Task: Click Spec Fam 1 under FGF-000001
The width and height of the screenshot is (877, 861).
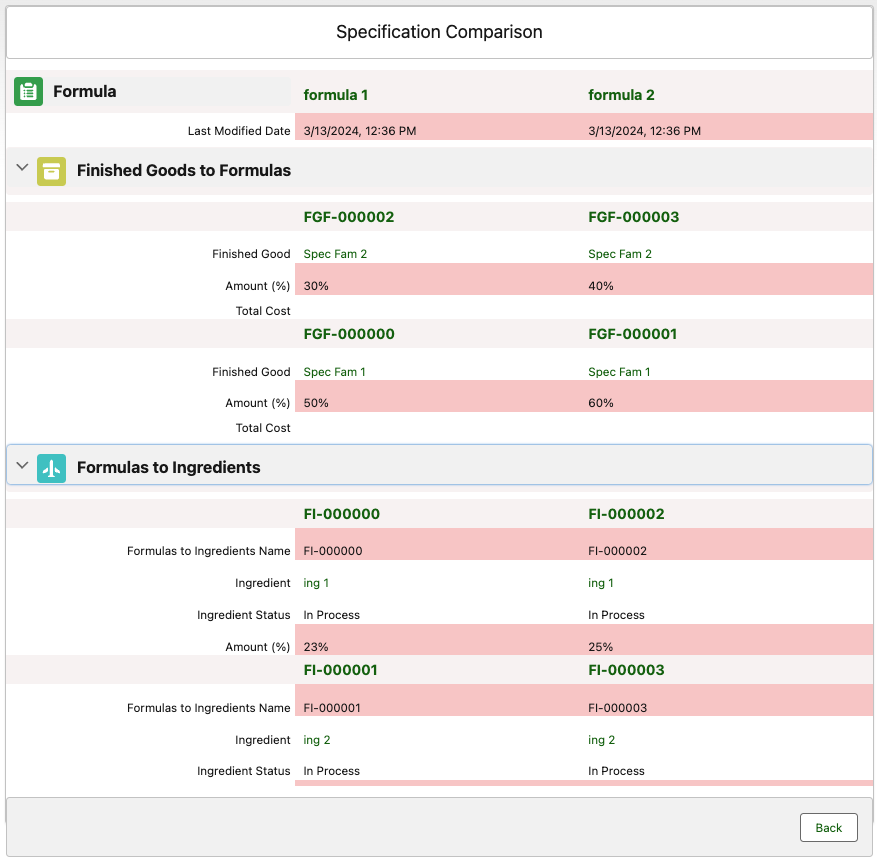Action: click(x=619, y=372)
